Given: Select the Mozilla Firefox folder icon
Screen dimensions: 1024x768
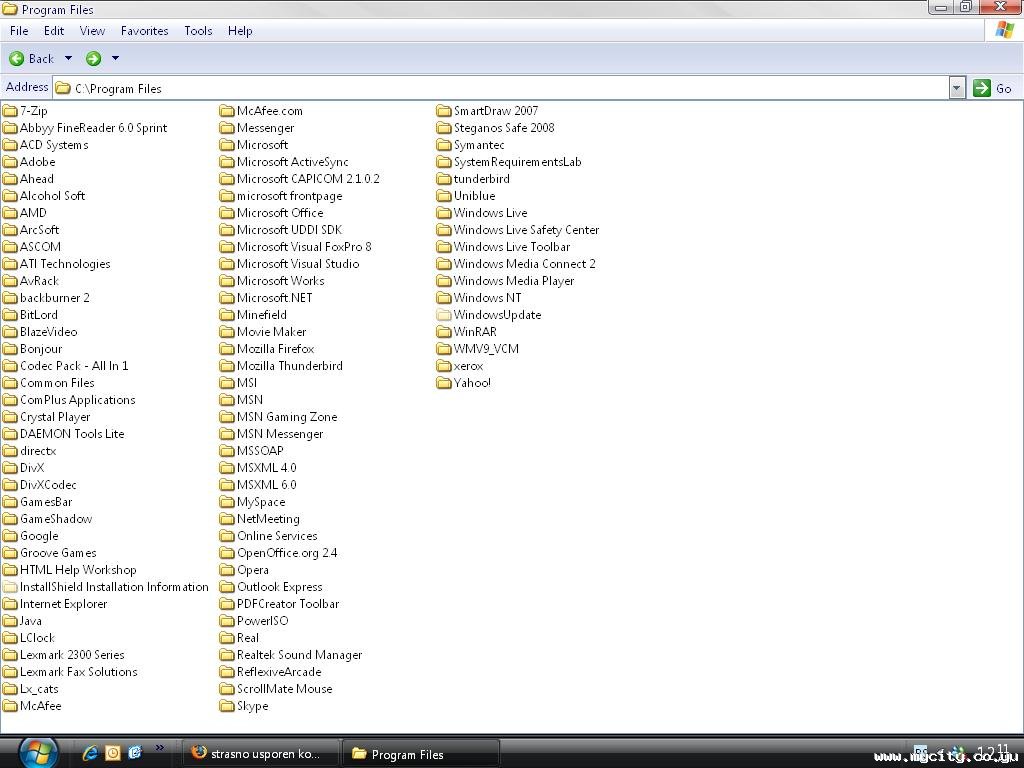Looking at the screenshot, I should coord(227,349).
